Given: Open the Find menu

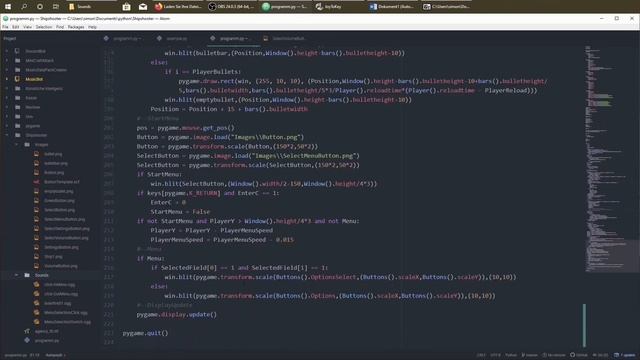Looking at the screenshot, I should [x=60, y=27].
